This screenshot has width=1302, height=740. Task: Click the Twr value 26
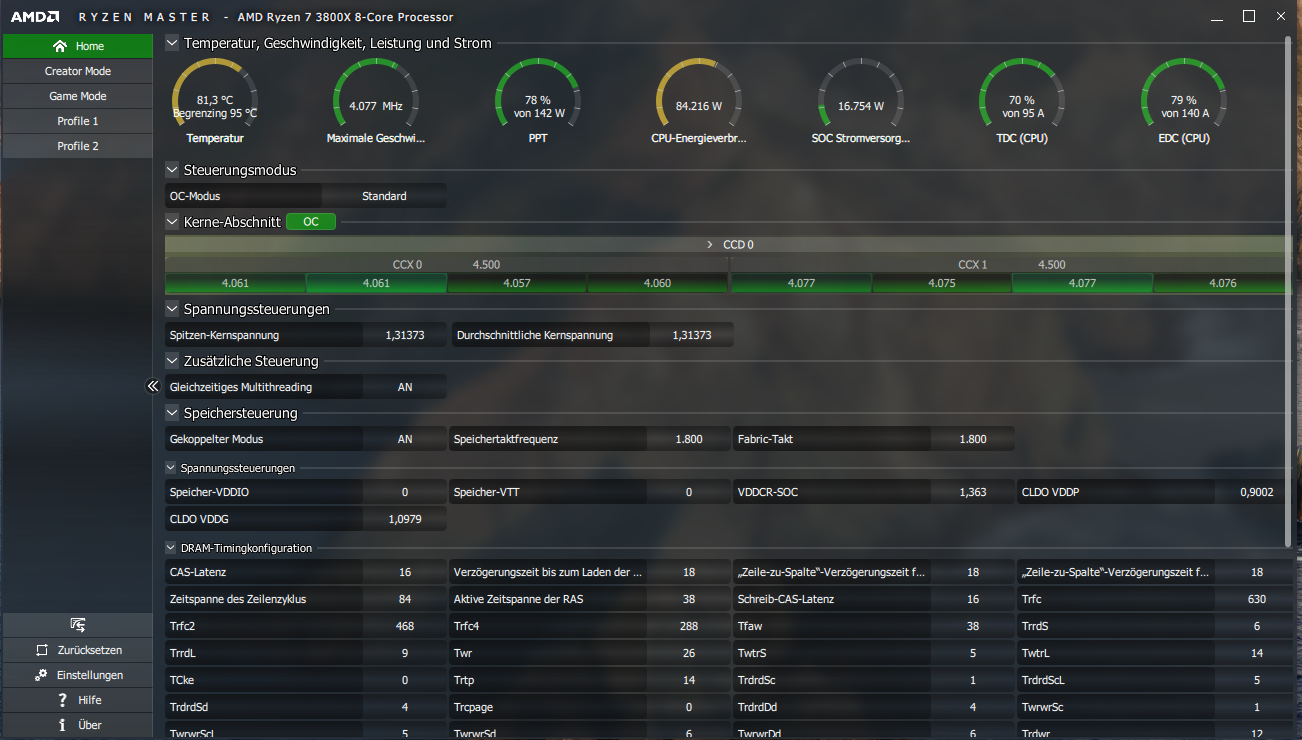689,653
